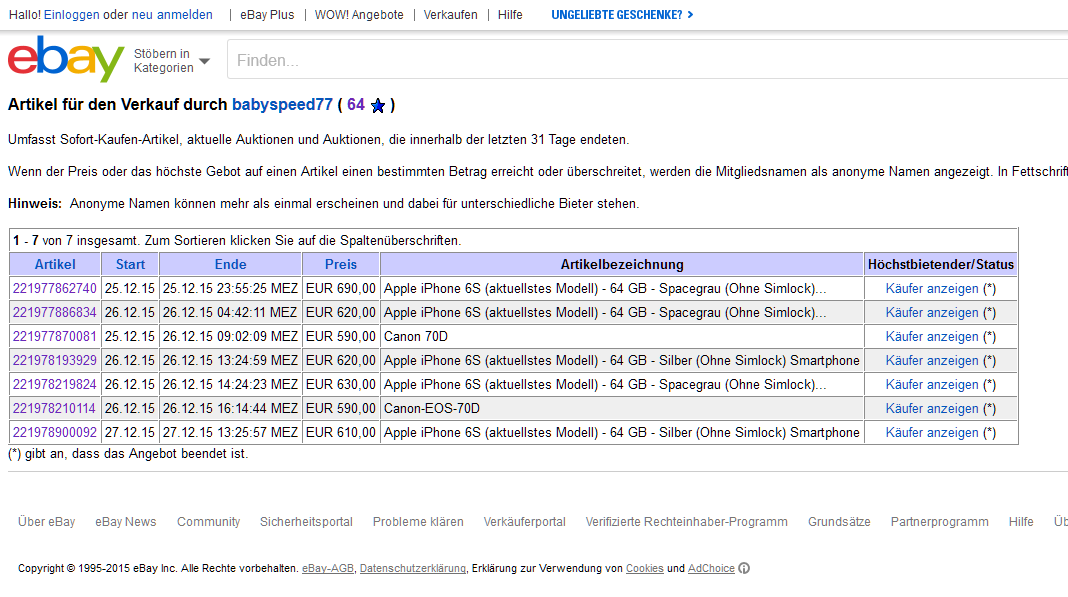
Task: Open Partnerprogramm footer link
Action: [x=939, y=522]
